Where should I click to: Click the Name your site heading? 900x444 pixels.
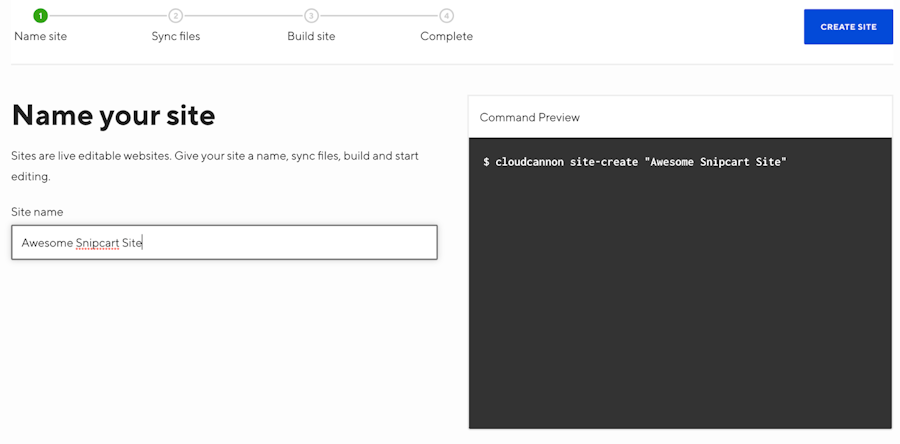tap(113, 116)
